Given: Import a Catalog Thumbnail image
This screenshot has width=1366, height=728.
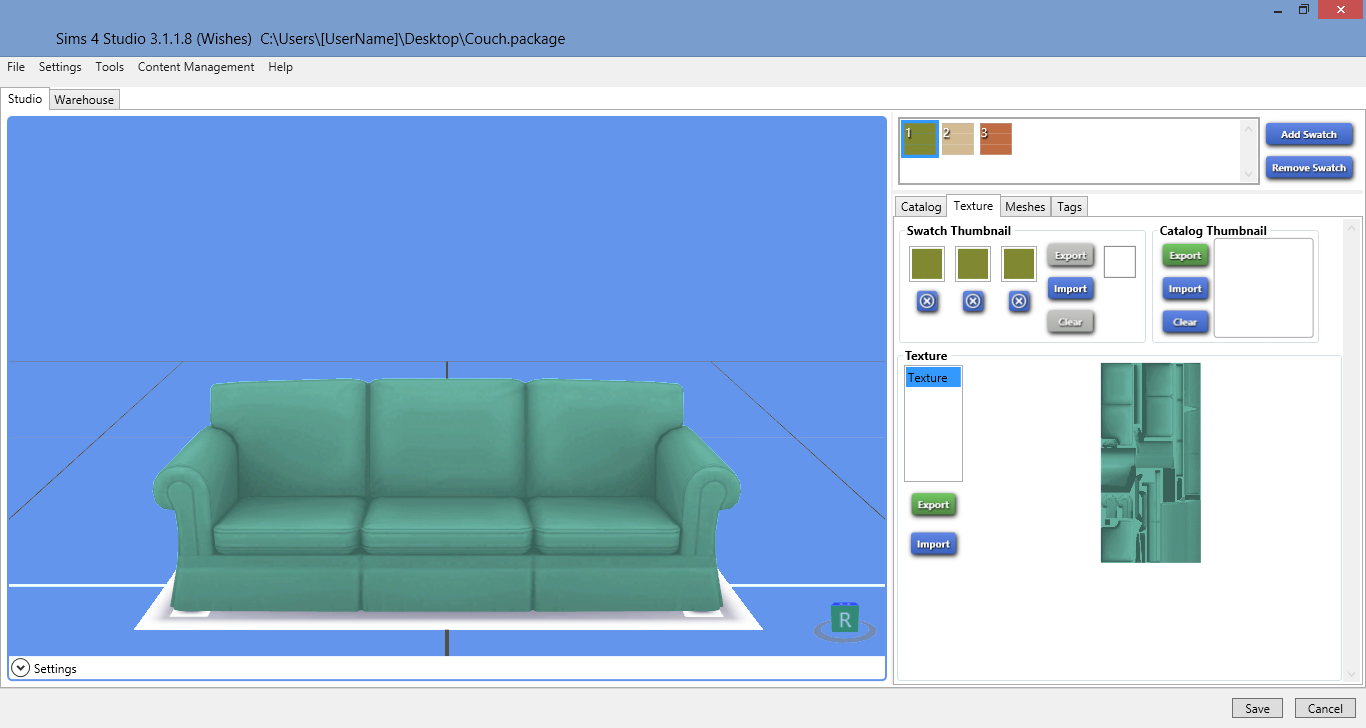Looking at the screenshot, I should tap(1185, 289).
